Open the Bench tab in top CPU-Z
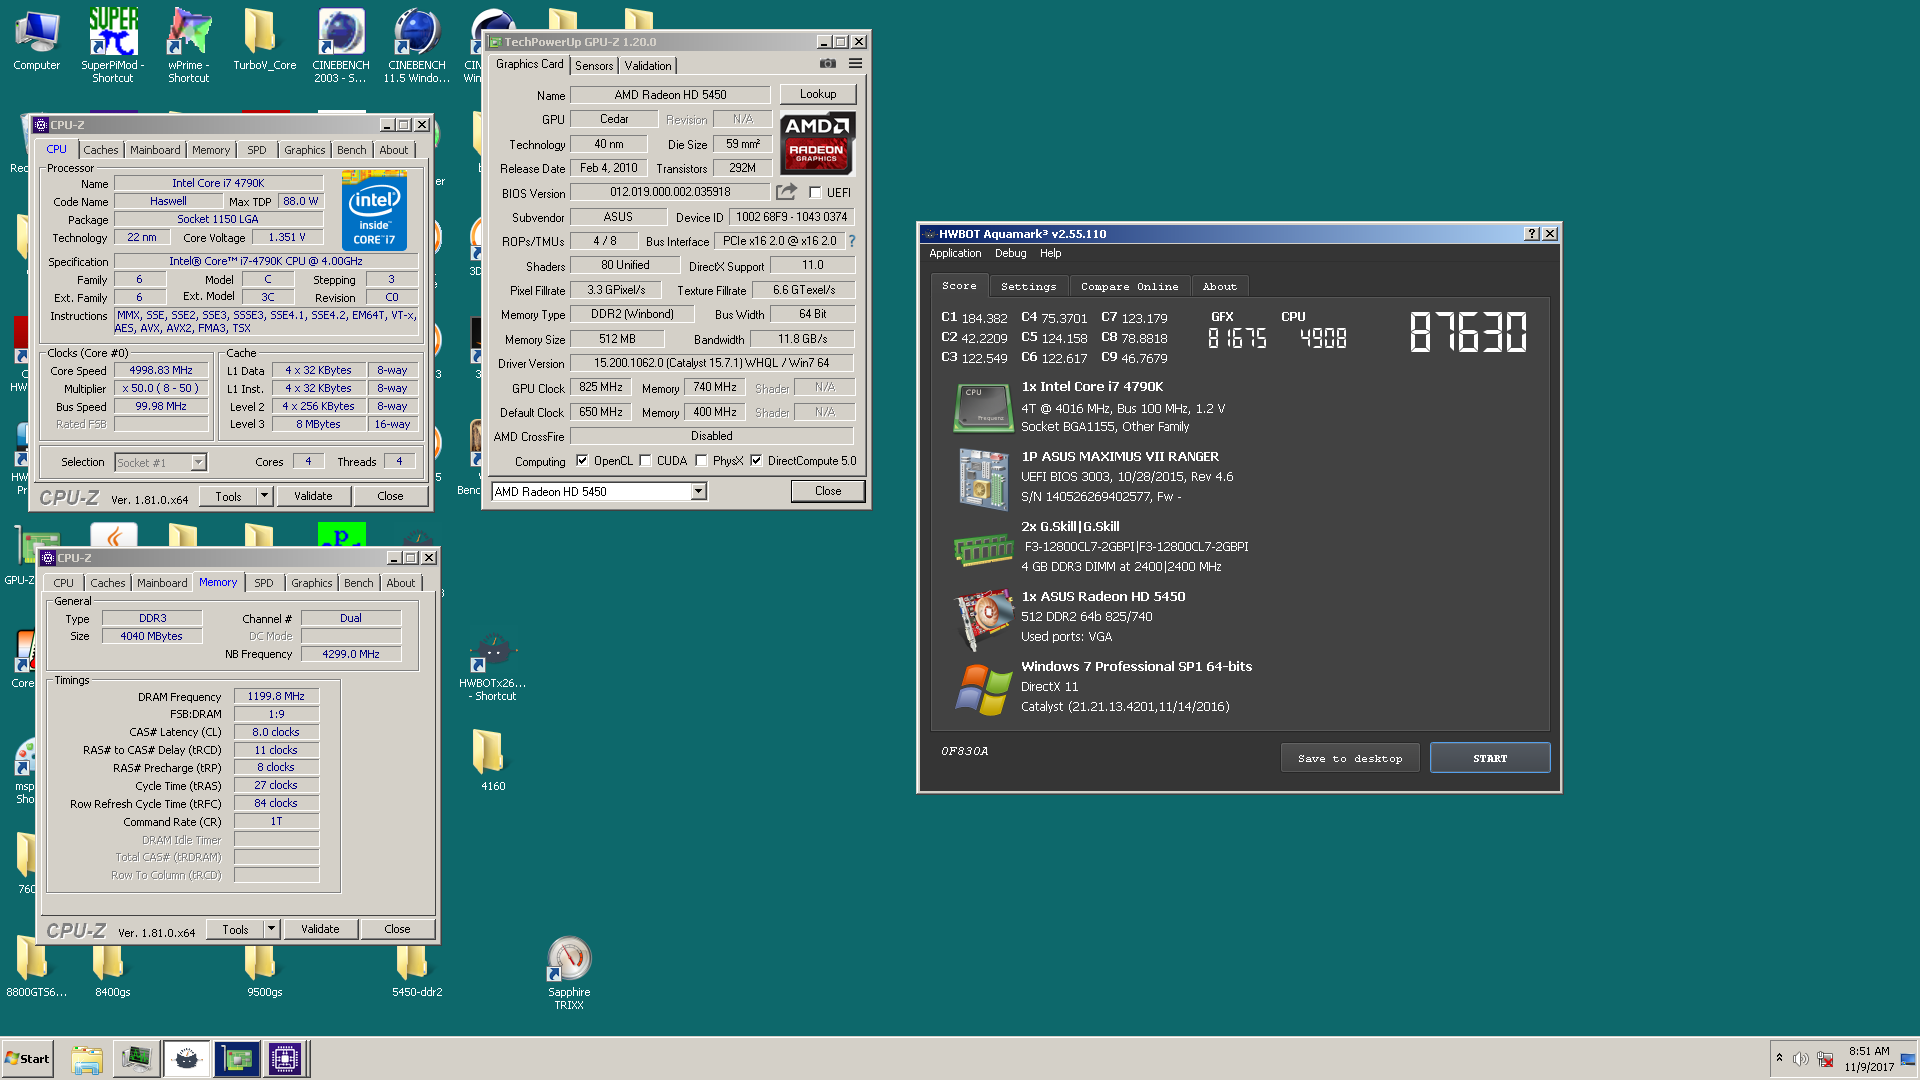This screenshot has width=1920, height=1080. [x=351, y=150]
